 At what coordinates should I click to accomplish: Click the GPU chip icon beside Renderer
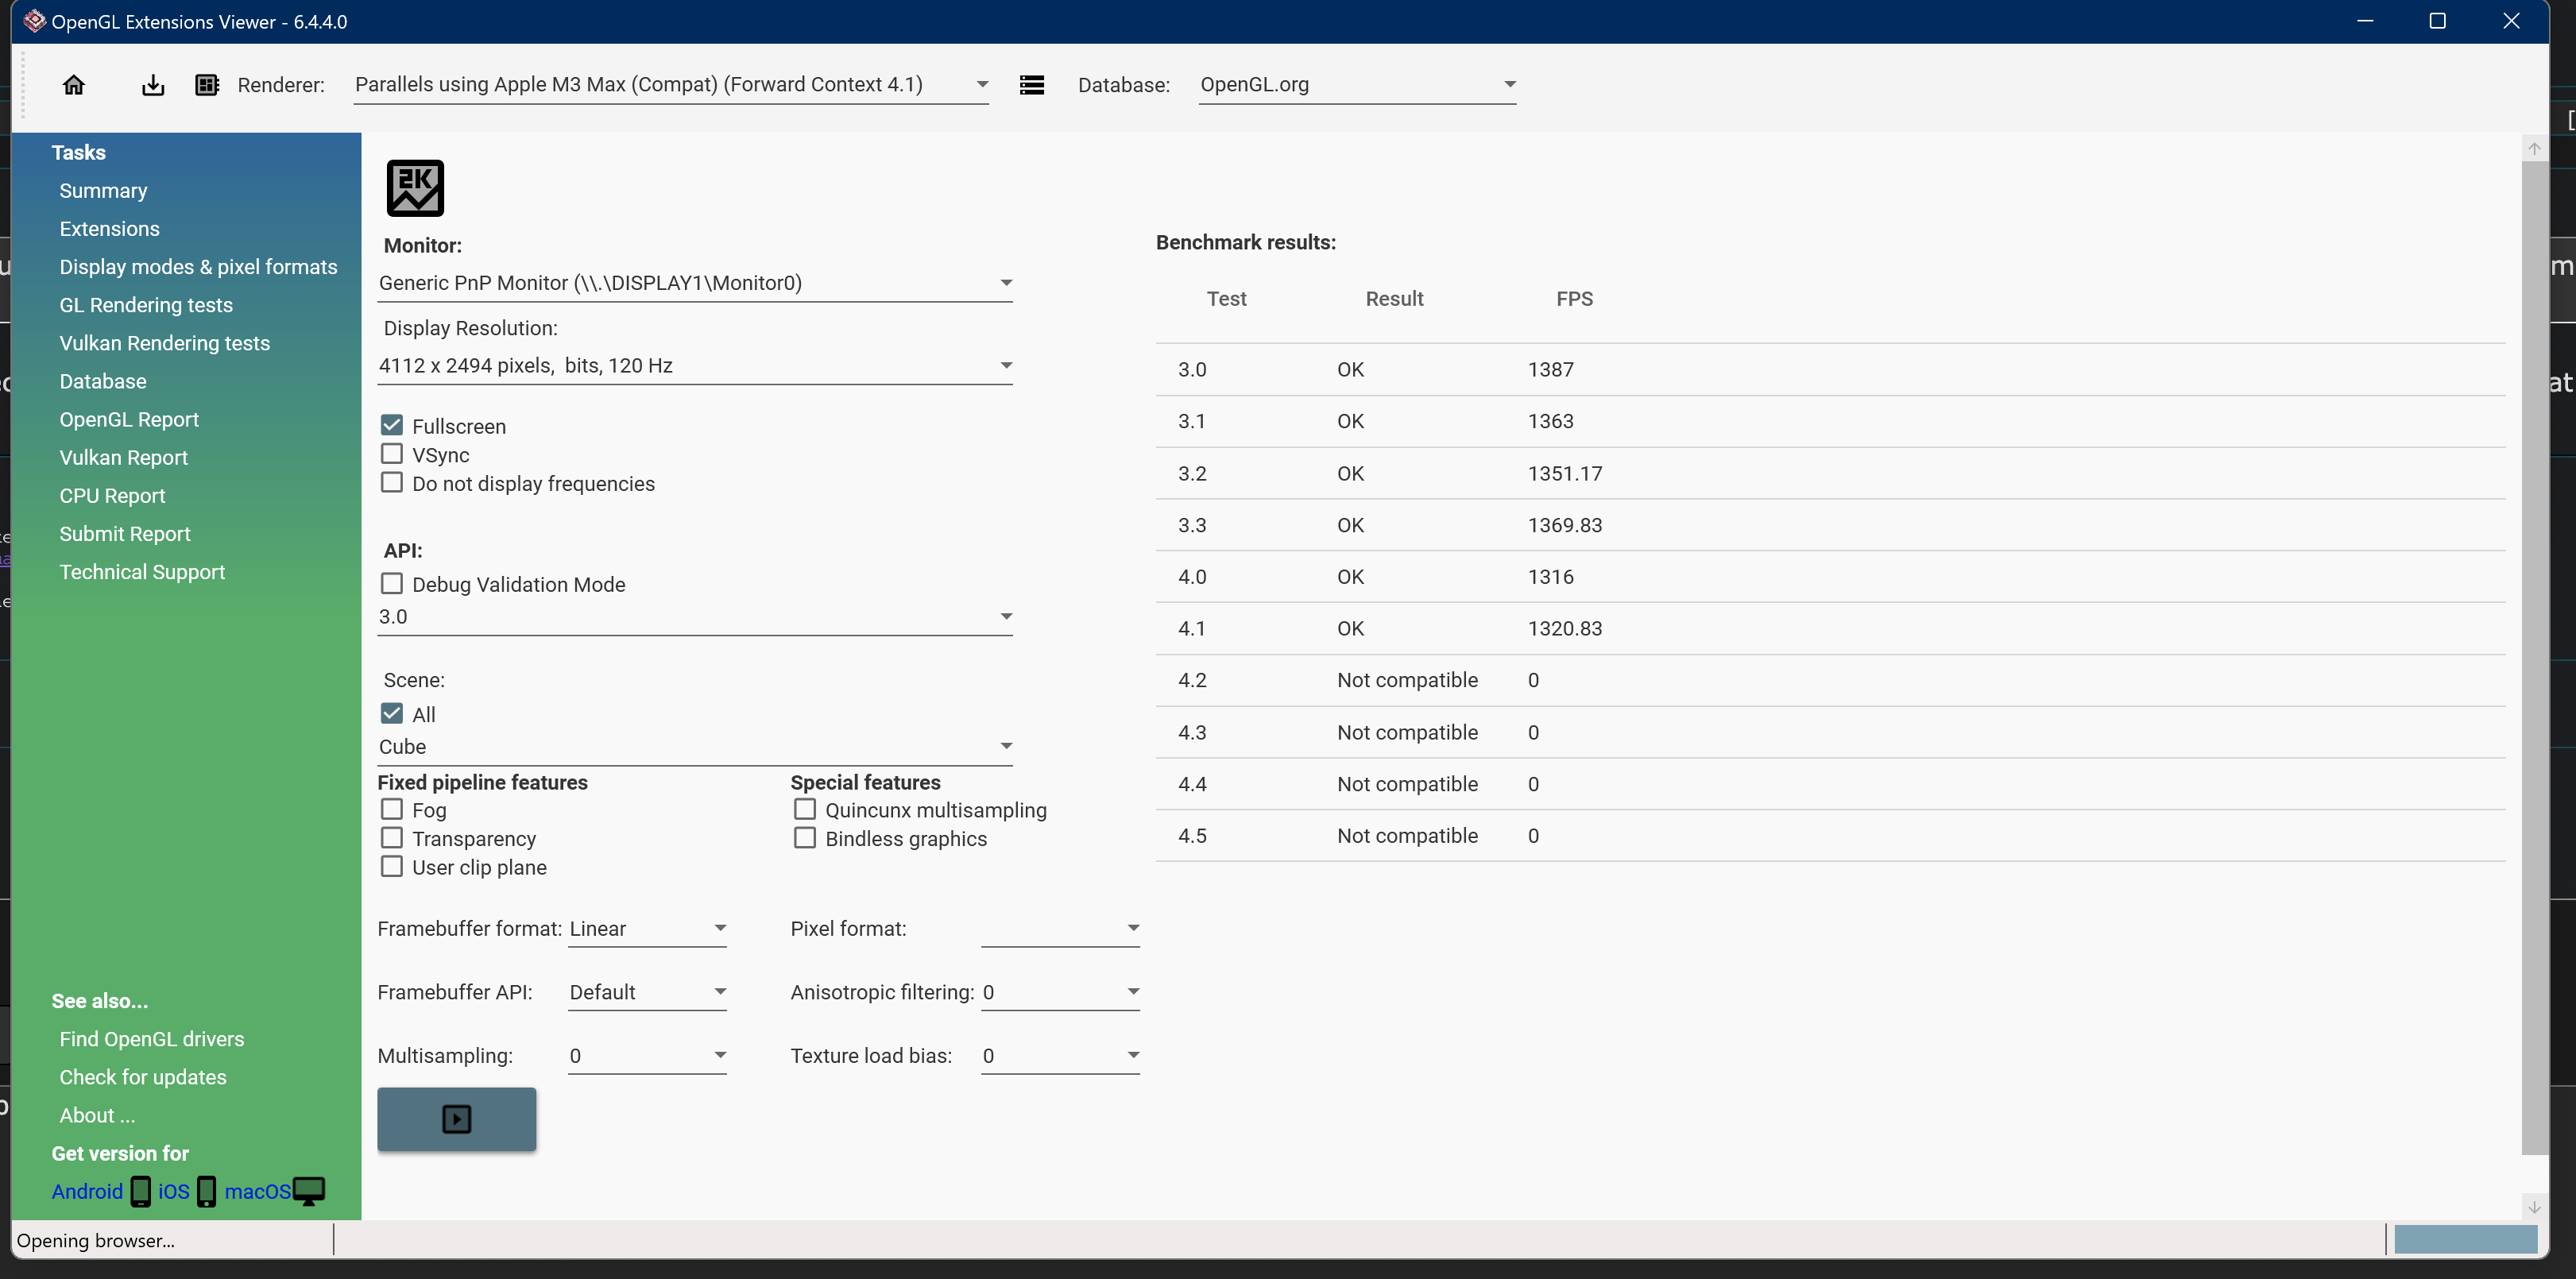click(x=207, y=85)
